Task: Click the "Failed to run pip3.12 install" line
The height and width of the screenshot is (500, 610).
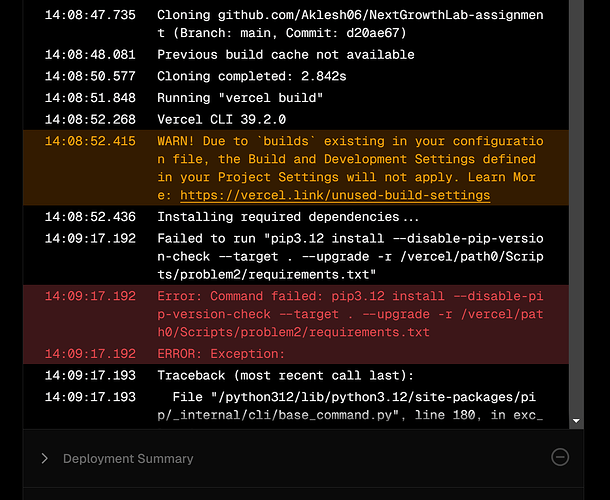Action: point(296,256)
